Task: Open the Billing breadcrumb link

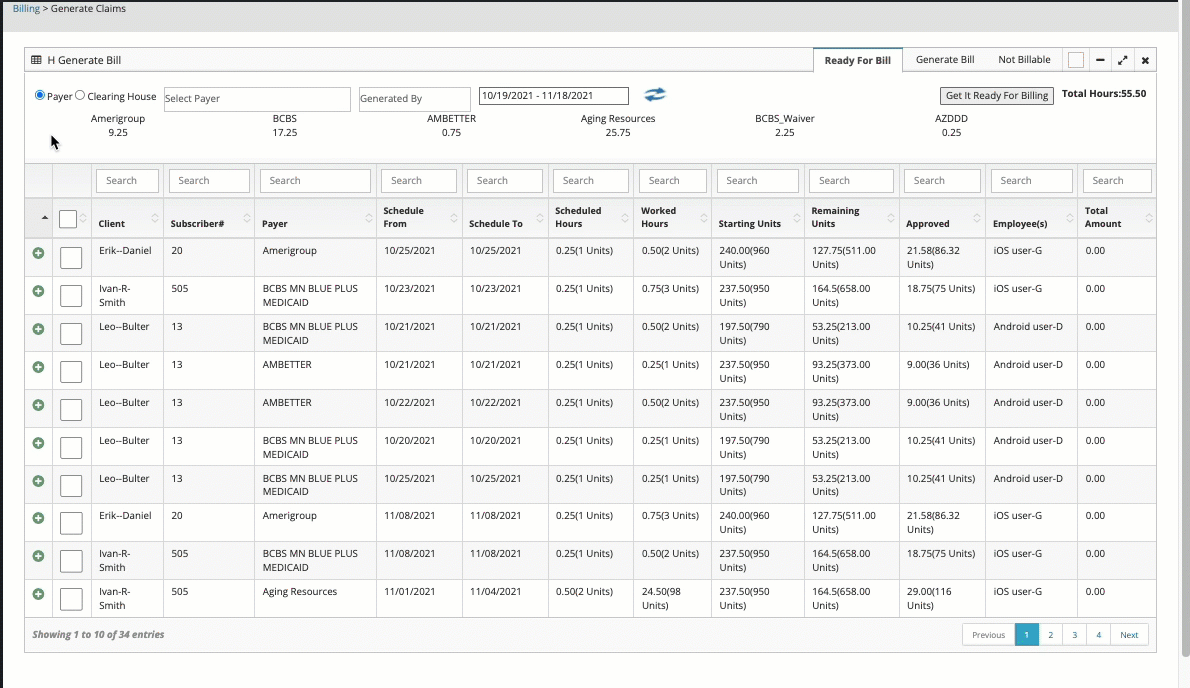Action: point(26,8)
